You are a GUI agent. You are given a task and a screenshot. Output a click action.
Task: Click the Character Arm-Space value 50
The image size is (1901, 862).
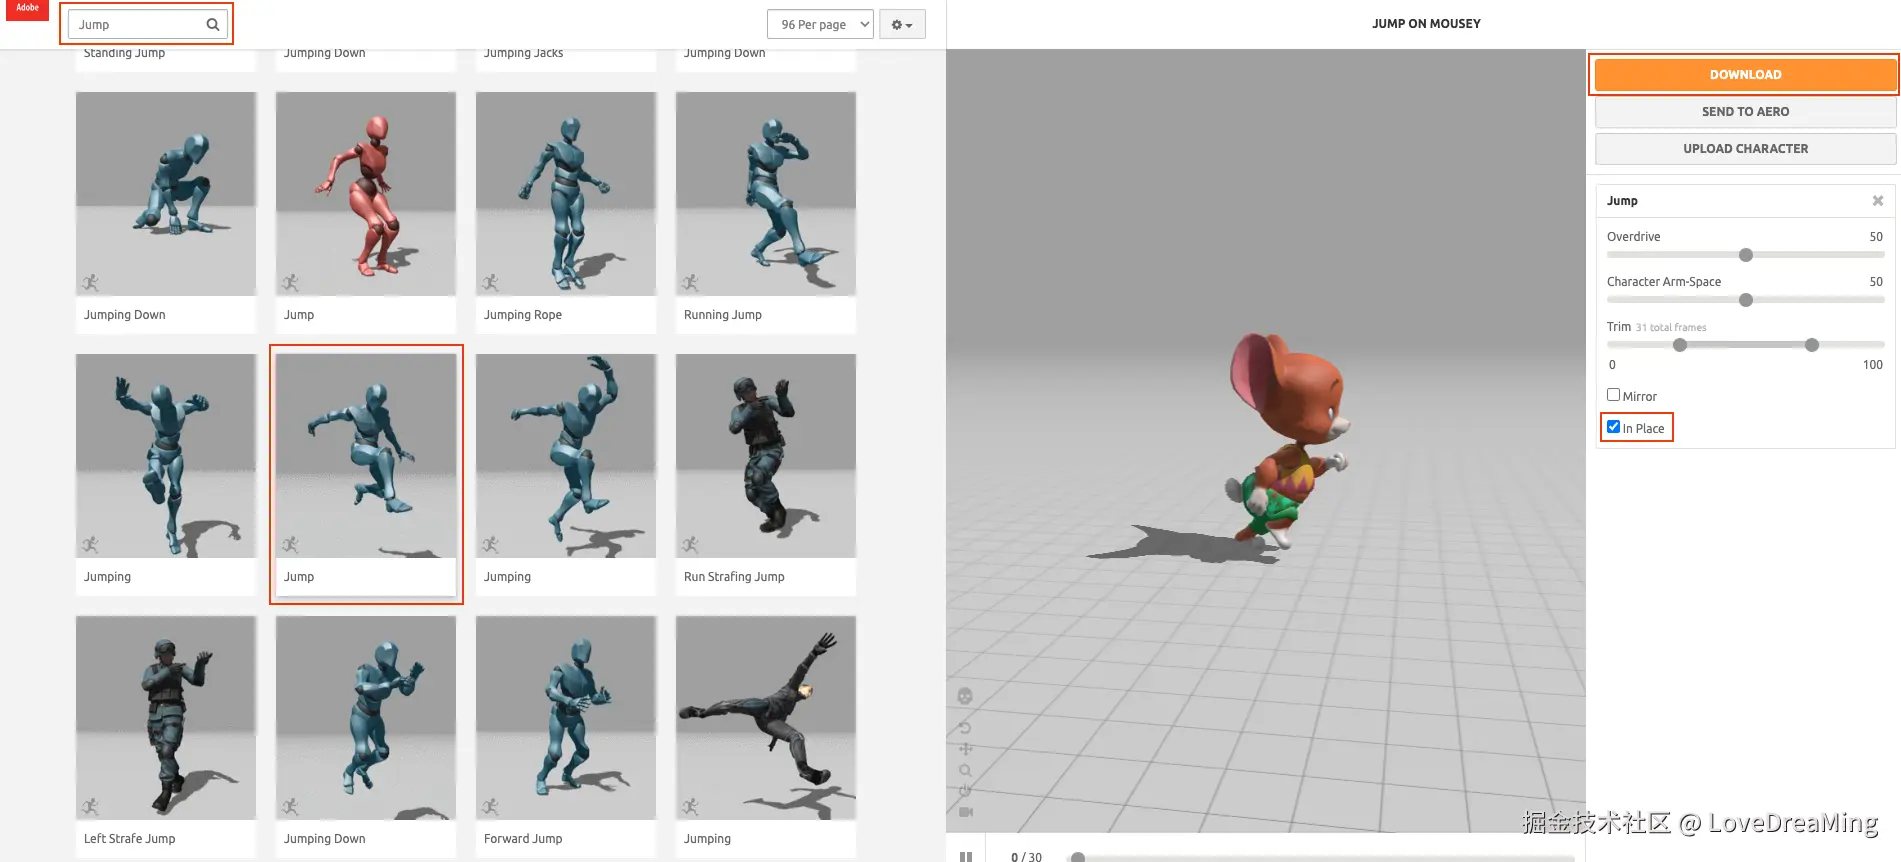(1876, 282)
